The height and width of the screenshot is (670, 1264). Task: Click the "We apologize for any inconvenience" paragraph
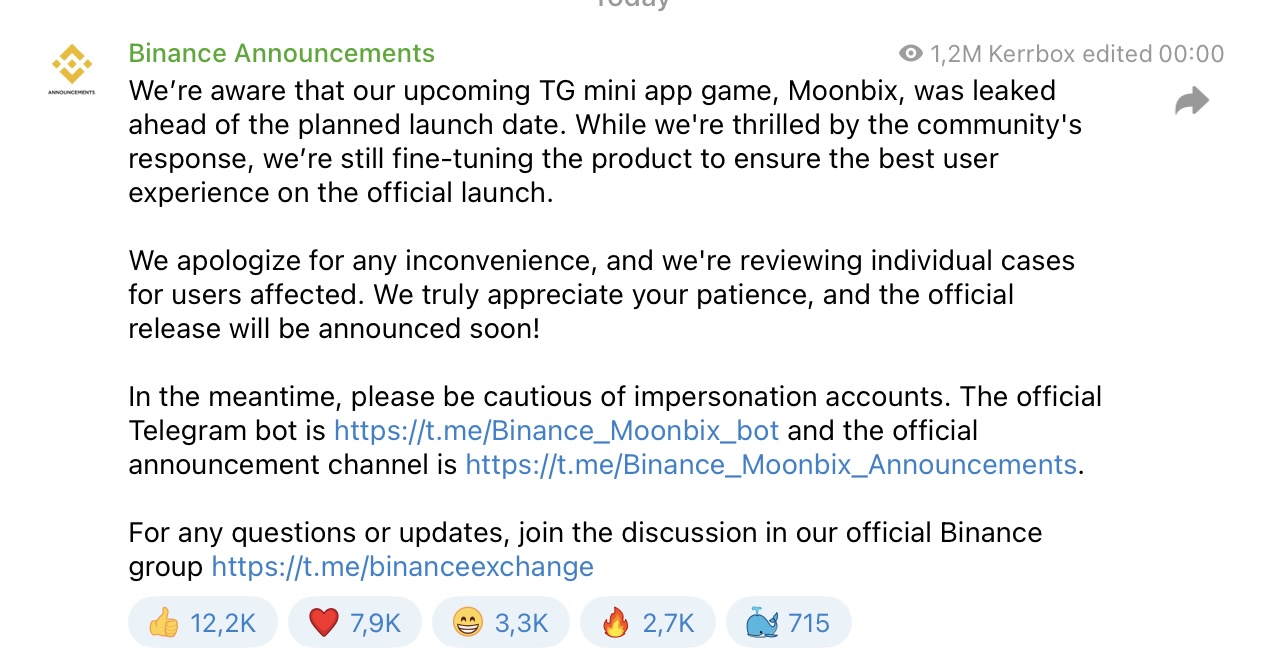pos(600,295)
